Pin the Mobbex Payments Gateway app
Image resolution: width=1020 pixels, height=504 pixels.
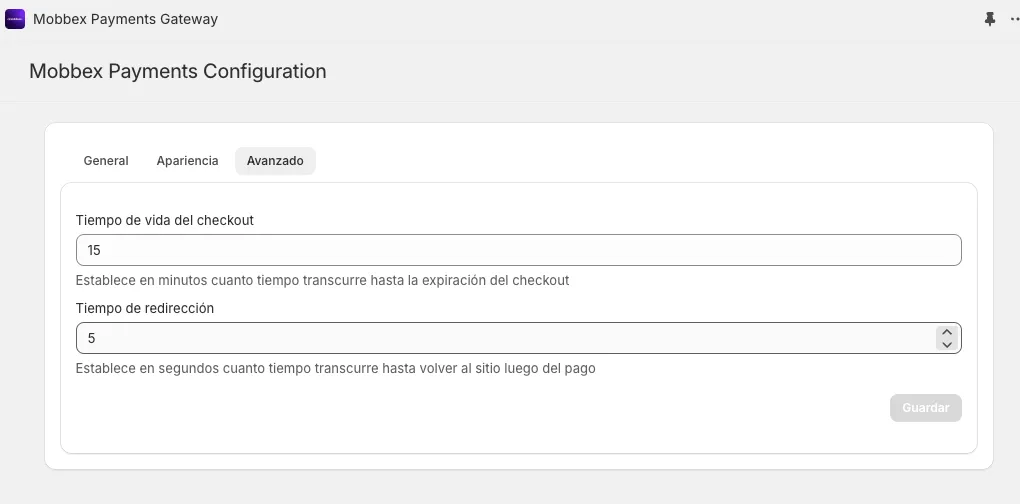pyautogui.click(x=989, y=20)
